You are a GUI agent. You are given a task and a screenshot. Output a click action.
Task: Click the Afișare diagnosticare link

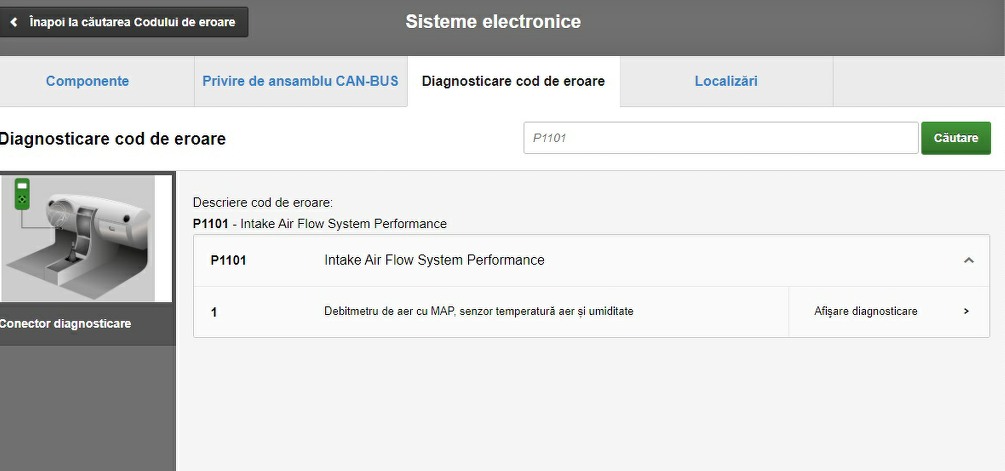[865, 311]
